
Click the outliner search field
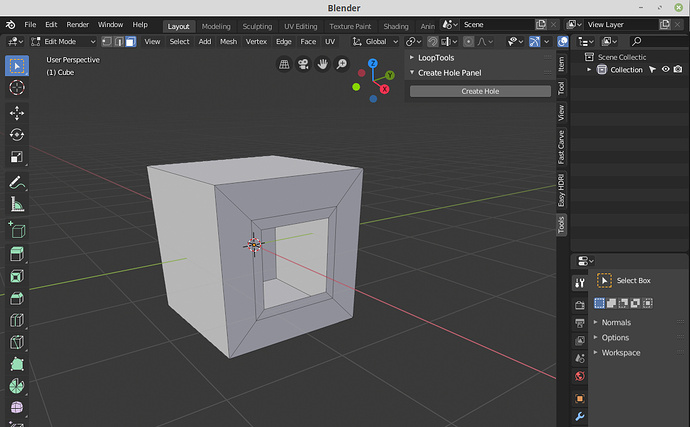tap(660, 41)
